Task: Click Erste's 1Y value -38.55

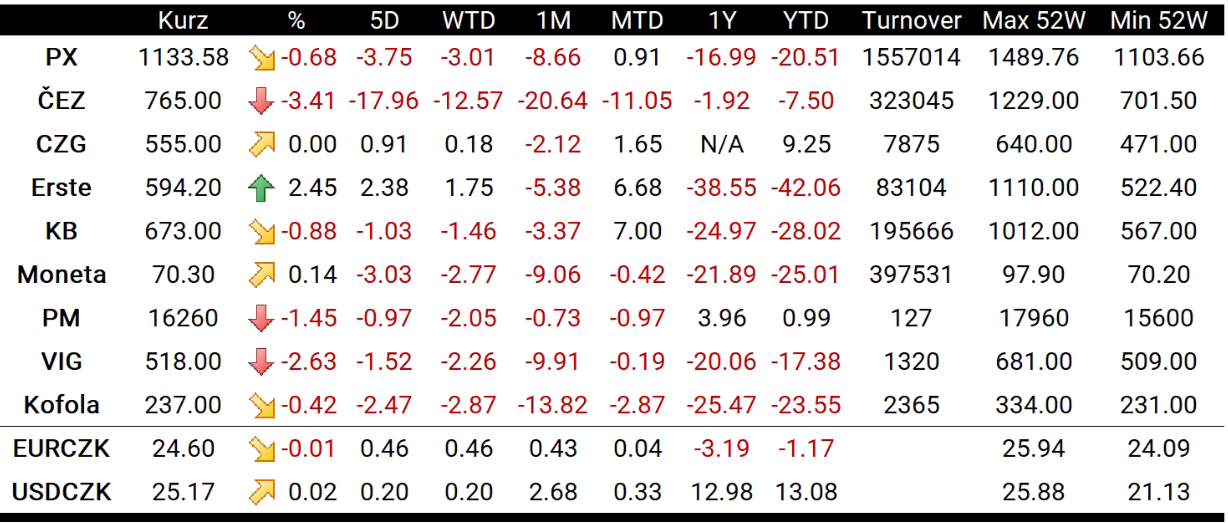Action: point(720,188)
